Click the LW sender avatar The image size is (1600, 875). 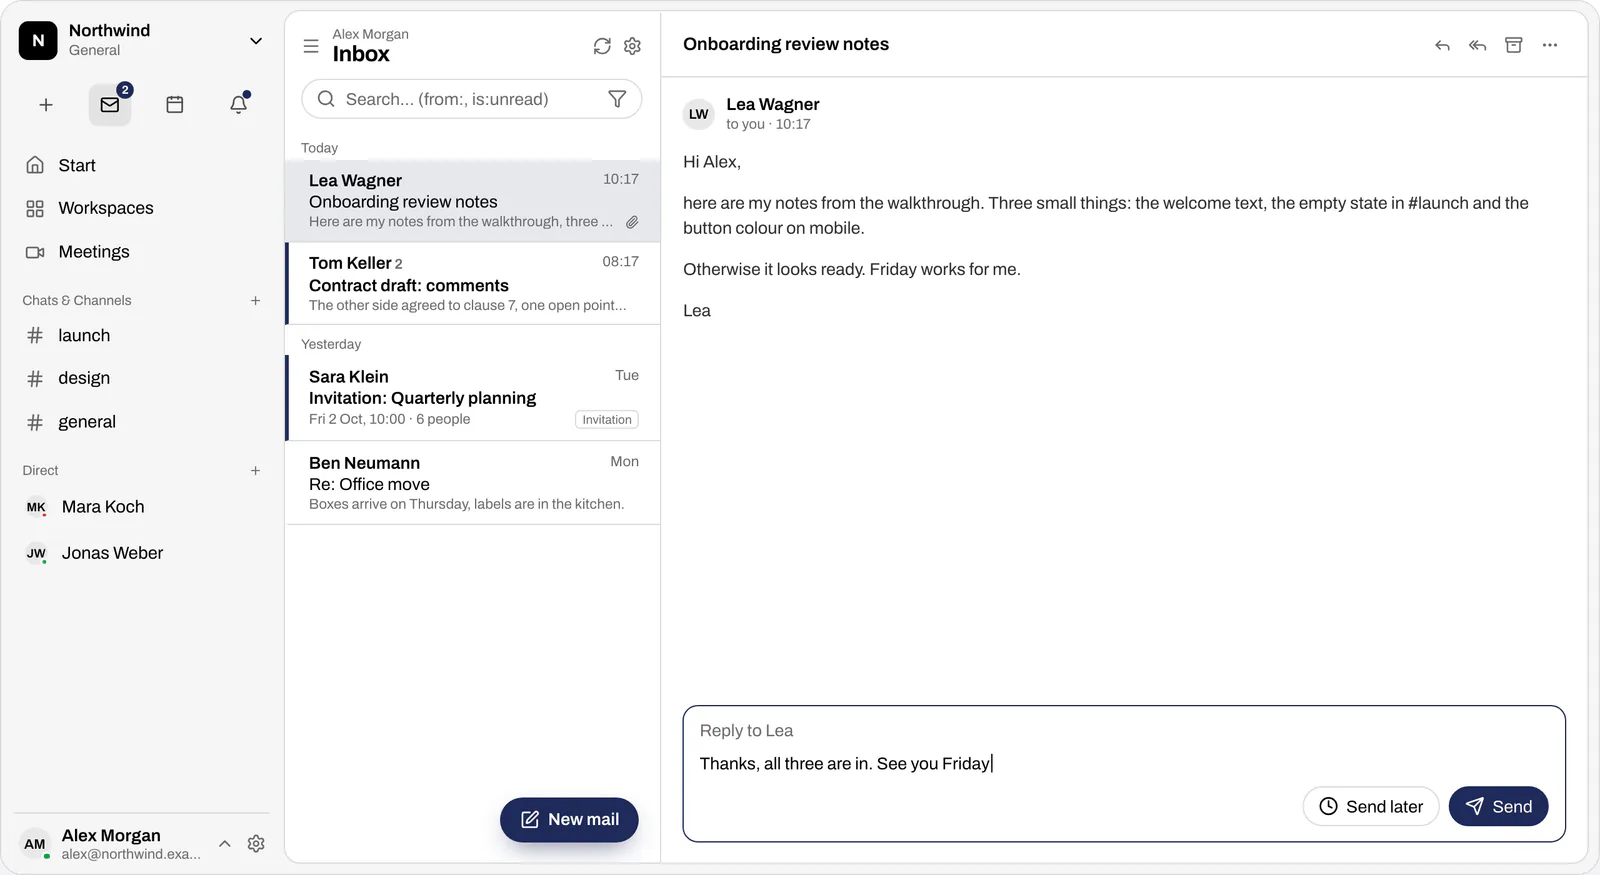tap(699, 114)
